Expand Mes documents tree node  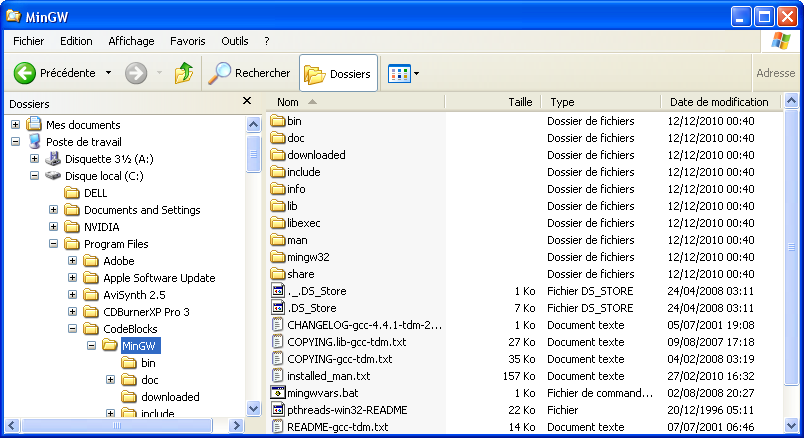click(15, 125)
